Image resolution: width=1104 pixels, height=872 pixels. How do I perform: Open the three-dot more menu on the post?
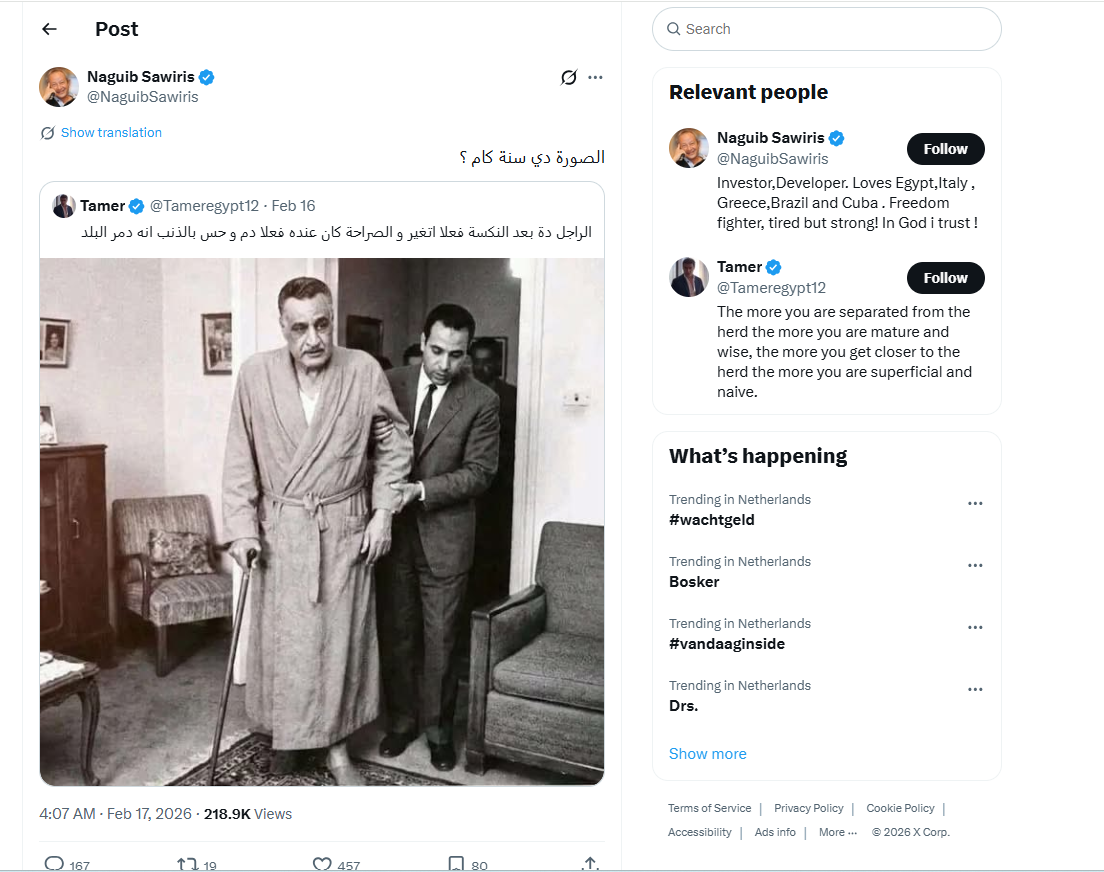pyautogui.click(x=596, y=77)
